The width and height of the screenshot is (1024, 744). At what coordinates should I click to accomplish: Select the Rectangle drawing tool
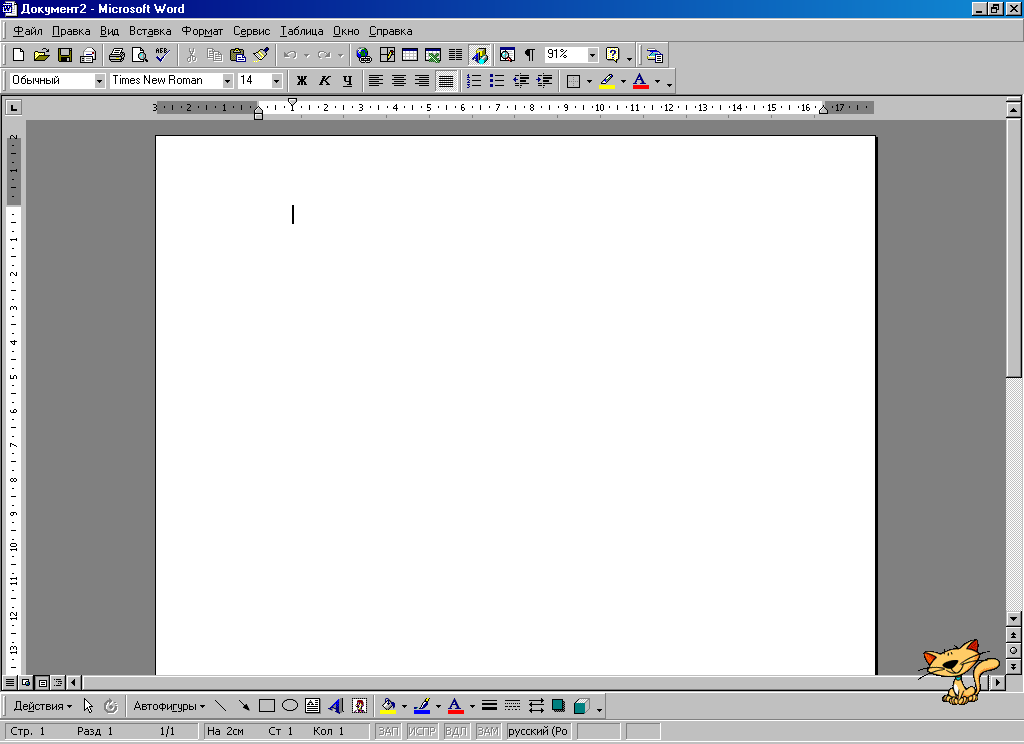pos(266,706)
